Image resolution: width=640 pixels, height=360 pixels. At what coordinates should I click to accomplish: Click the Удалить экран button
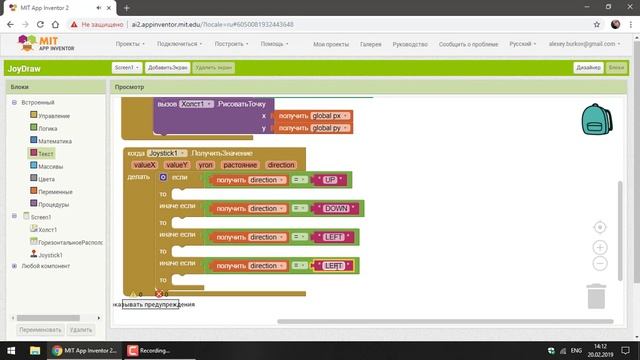213,68
